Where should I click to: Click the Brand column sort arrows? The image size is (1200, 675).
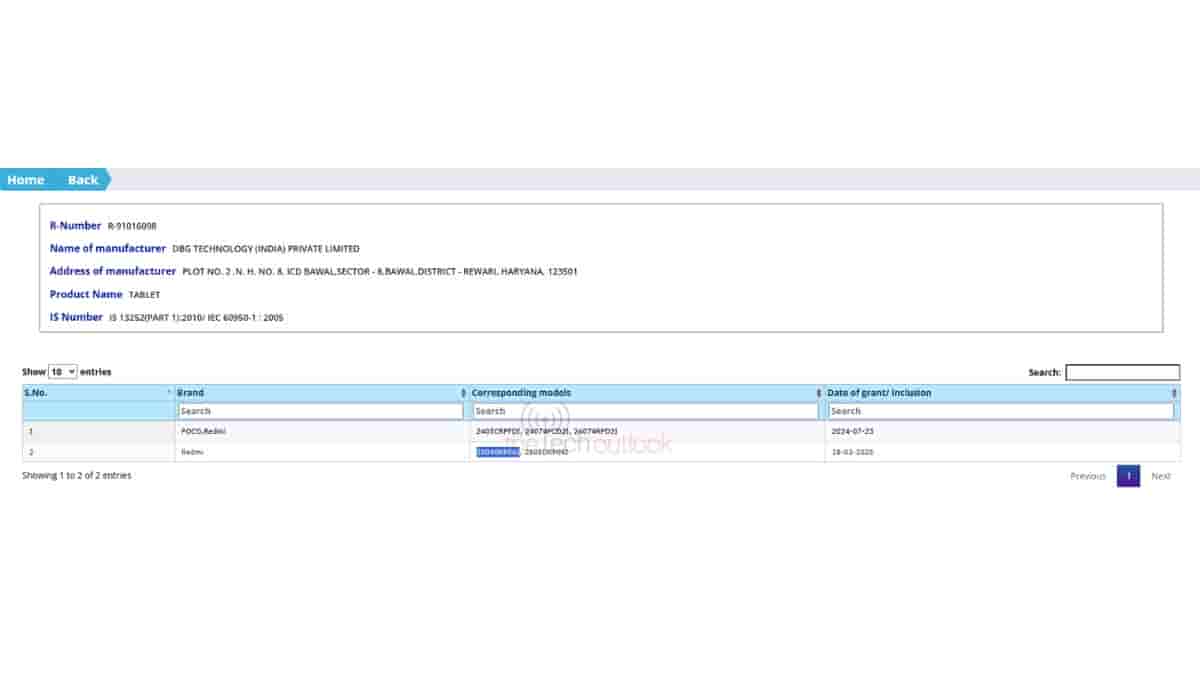pyautogui.click(x=462, y=393)
